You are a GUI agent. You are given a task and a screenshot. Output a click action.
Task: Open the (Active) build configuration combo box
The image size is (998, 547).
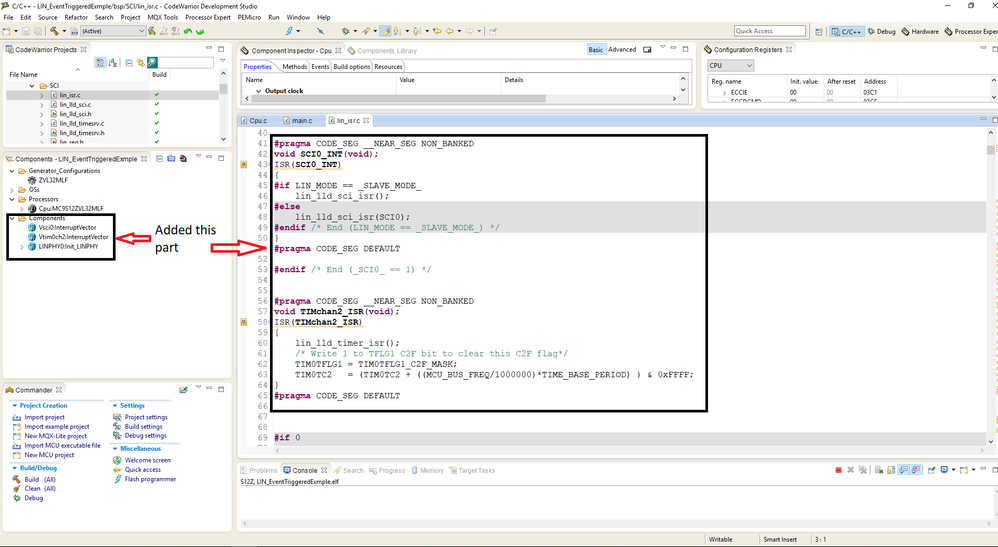(x=113, y=31)
